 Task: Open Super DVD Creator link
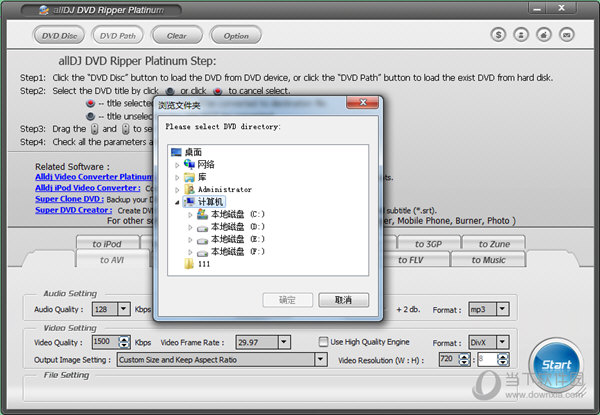pyautogui.click(x=73, y=210)
